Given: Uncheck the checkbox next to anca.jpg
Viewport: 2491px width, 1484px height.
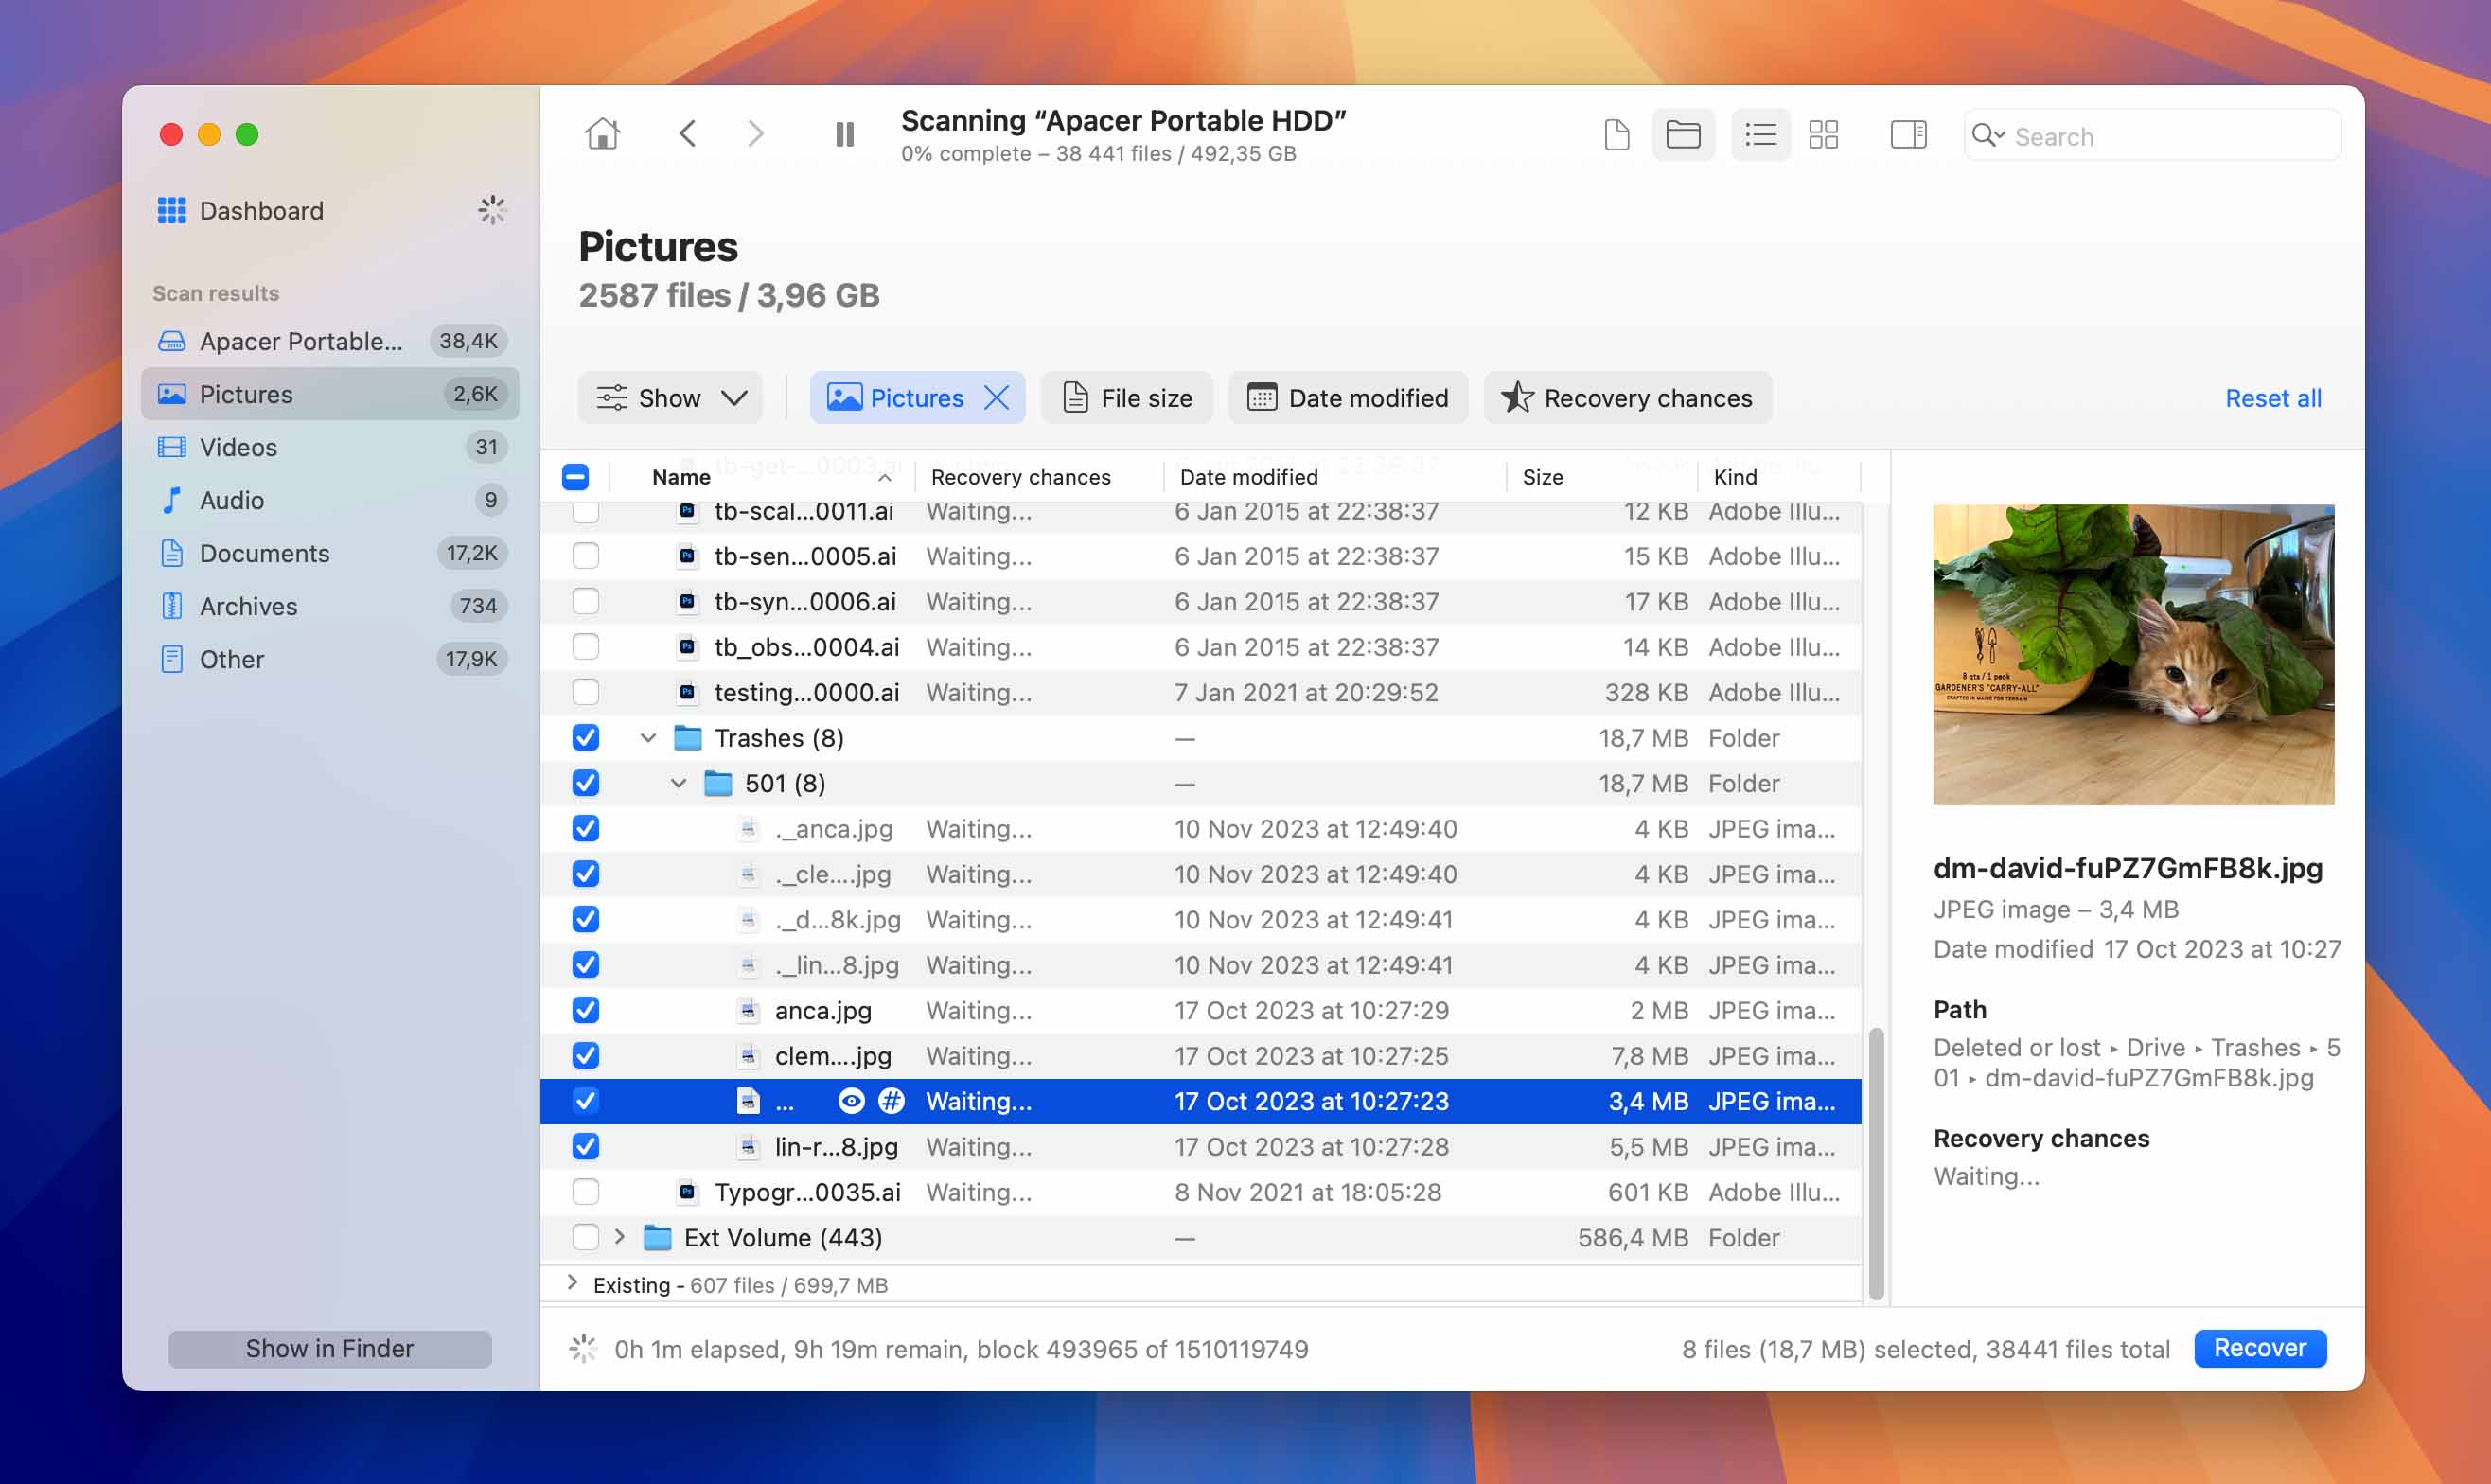Looking at the screenshot, I should [x=585, y=1010].
